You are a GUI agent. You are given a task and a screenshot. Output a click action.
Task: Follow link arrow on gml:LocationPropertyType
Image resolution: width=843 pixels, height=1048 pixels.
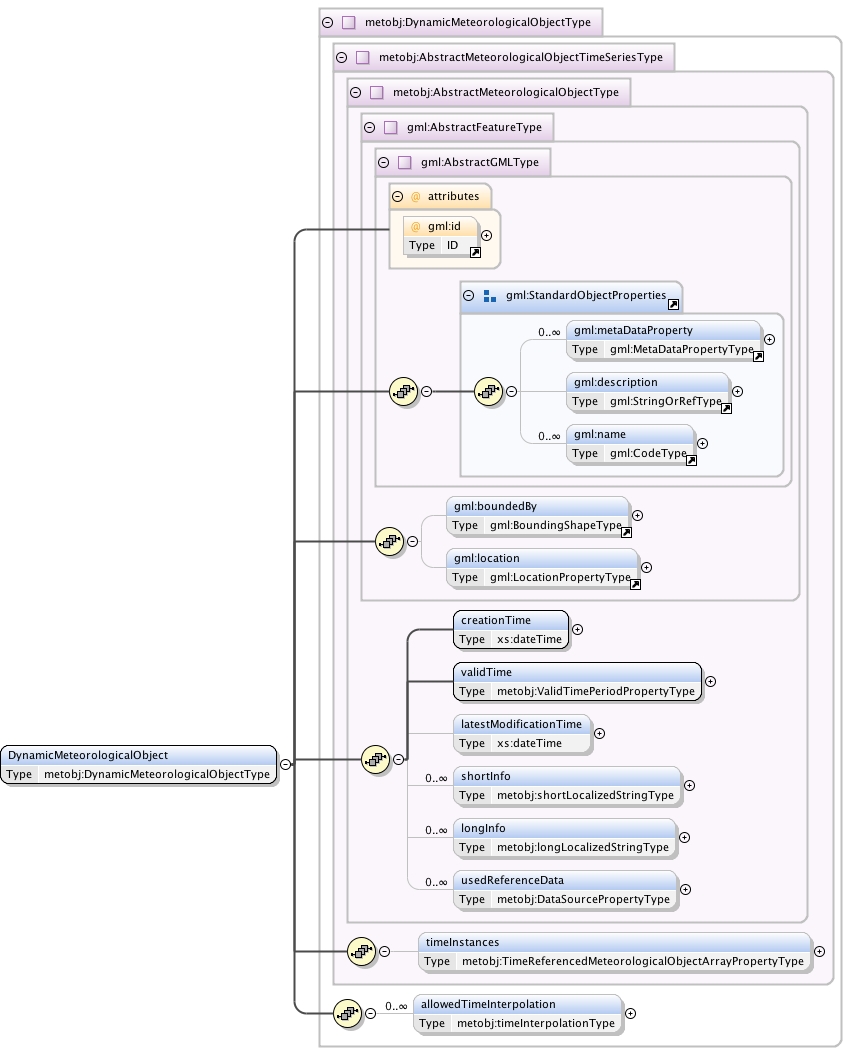[635, 584]
